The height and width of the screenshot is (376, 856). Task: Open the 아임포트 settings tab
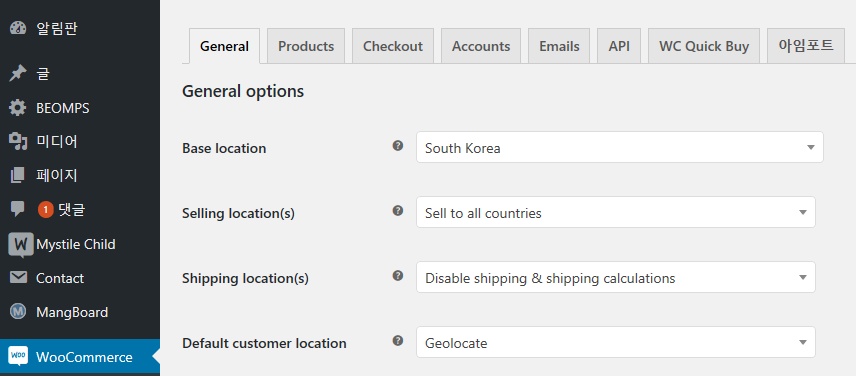806,46
